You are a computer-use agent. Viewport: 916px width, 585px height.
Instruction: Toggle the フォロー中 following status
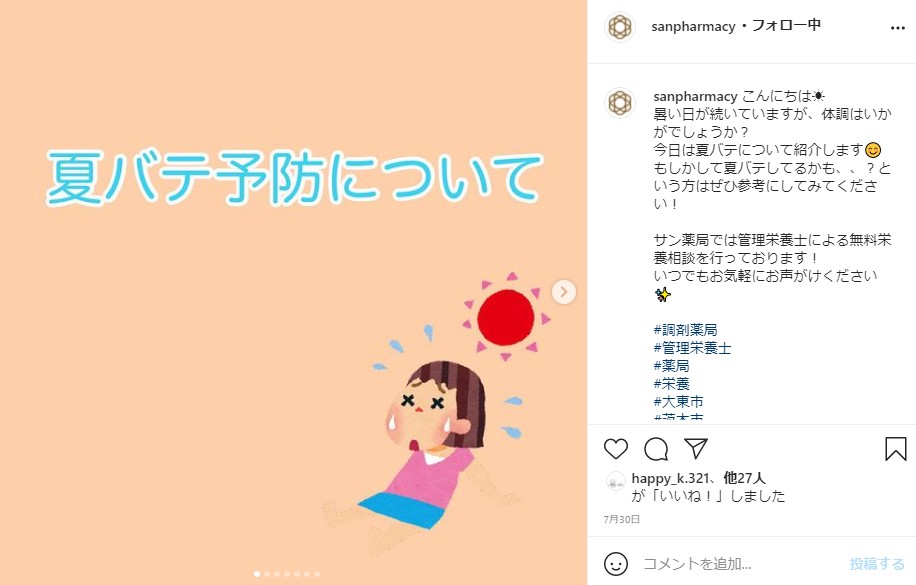coord(786,26)
